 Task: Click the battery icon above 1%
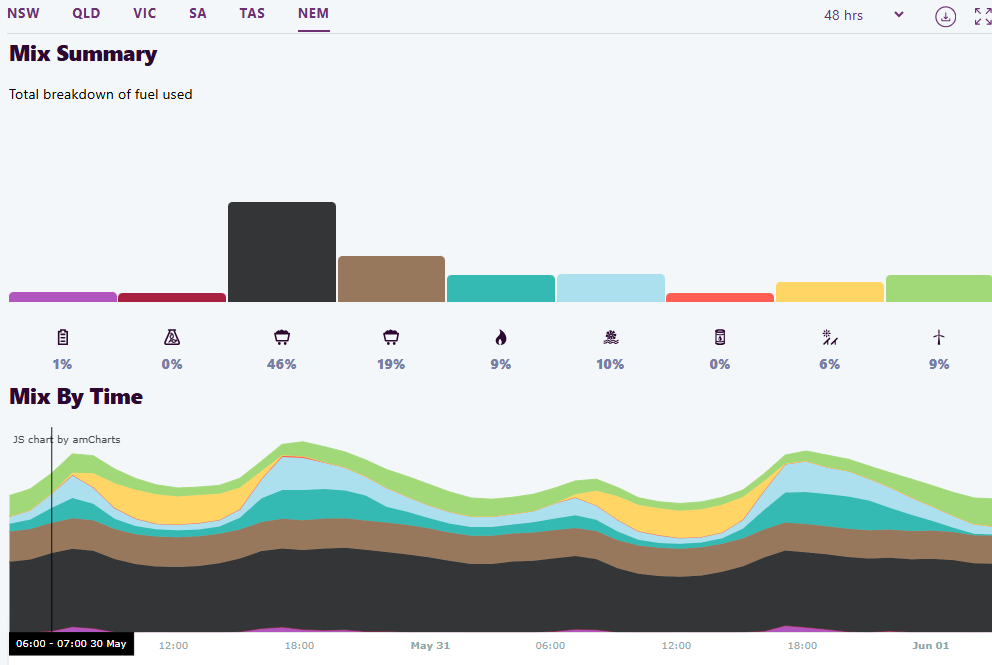pos(62,338)
